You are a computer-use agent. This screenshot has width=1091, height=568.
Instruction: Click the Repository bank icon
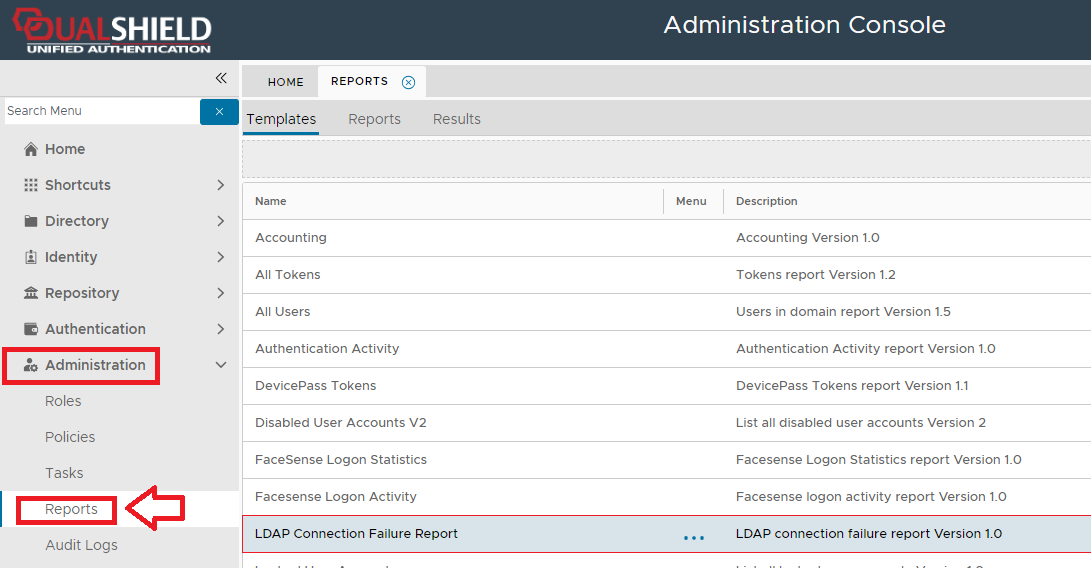(x=31, y=293)
